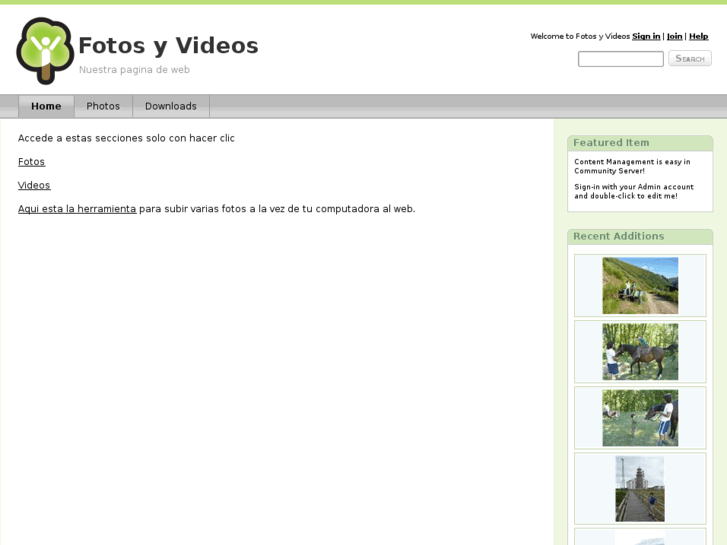Click the green tree site logo

pos(45,51)
